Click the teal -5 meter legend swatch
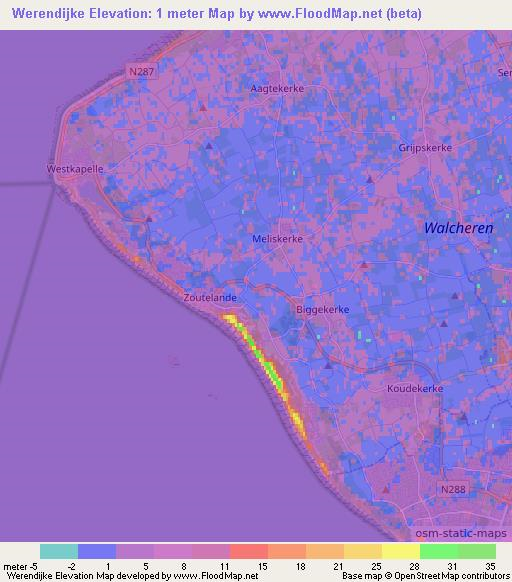The image size is (512, 582). point(59,552)
